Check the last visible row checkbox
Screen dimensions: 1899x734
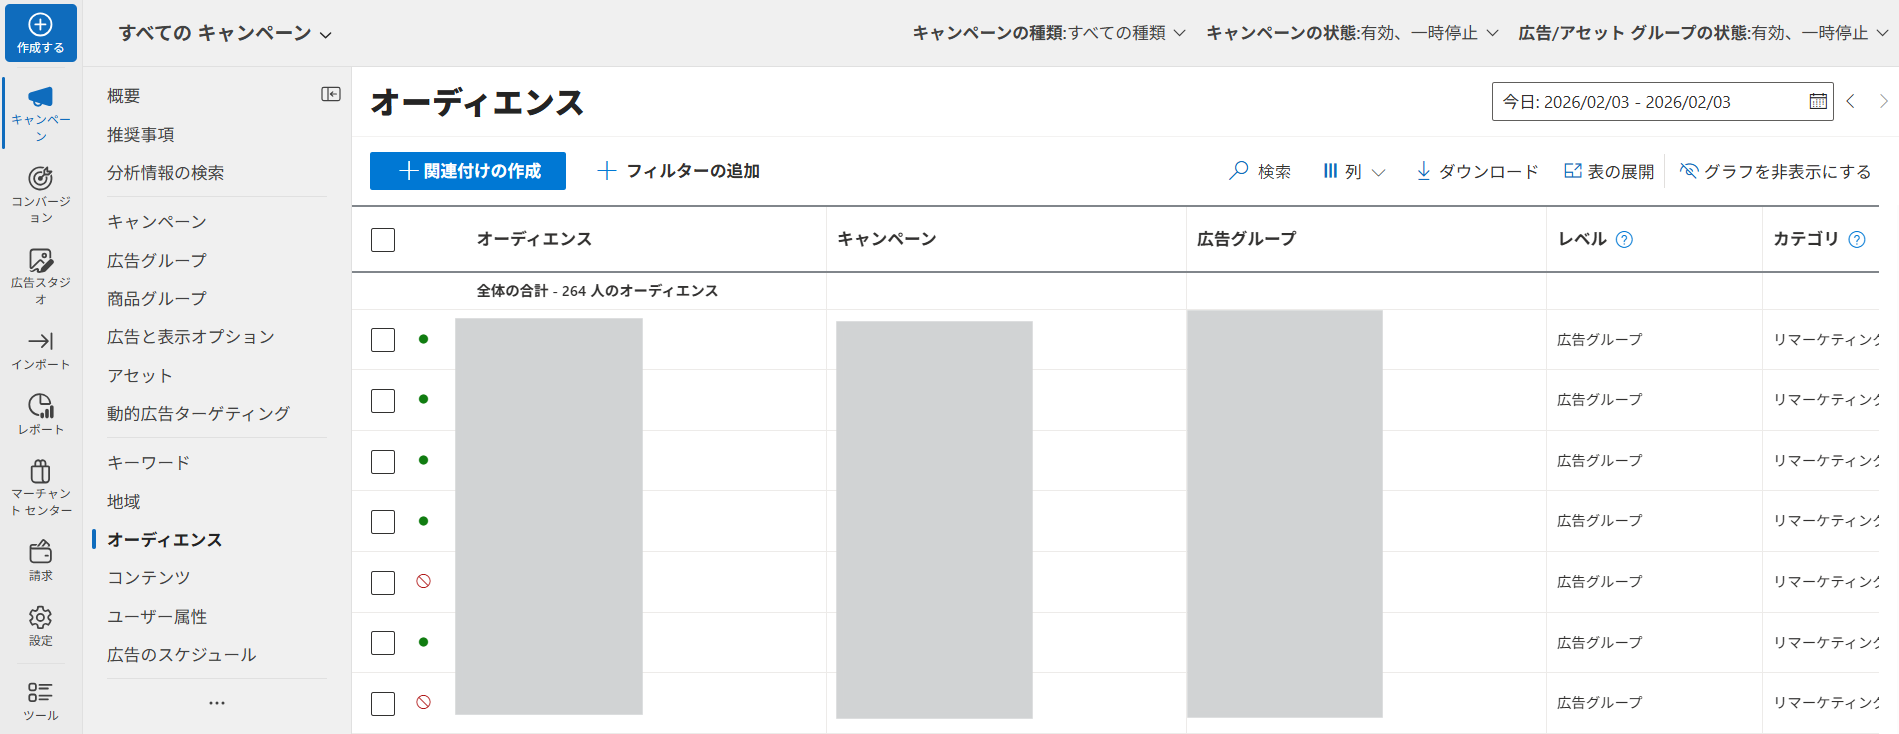(383, 704)
